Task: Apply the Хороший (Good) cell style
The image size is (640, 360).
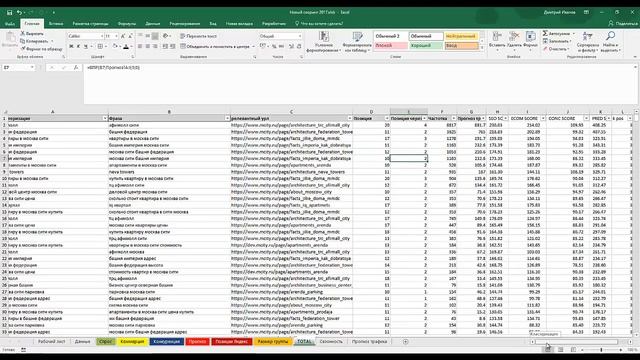Action: point(426,46)
